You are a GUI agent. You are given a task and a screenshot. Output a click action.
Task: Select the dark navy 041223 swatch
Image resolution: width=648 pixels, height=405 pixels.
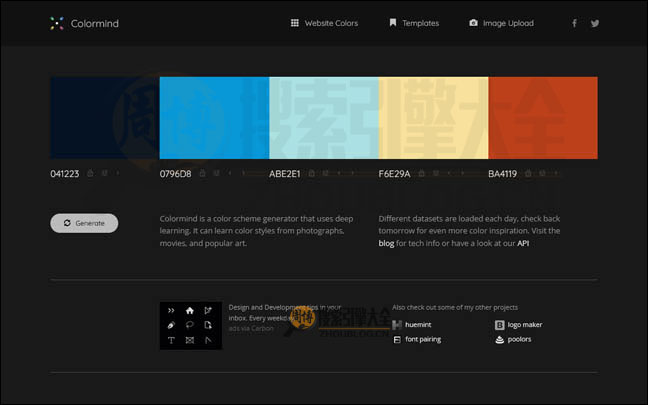[x=105, y=118]
